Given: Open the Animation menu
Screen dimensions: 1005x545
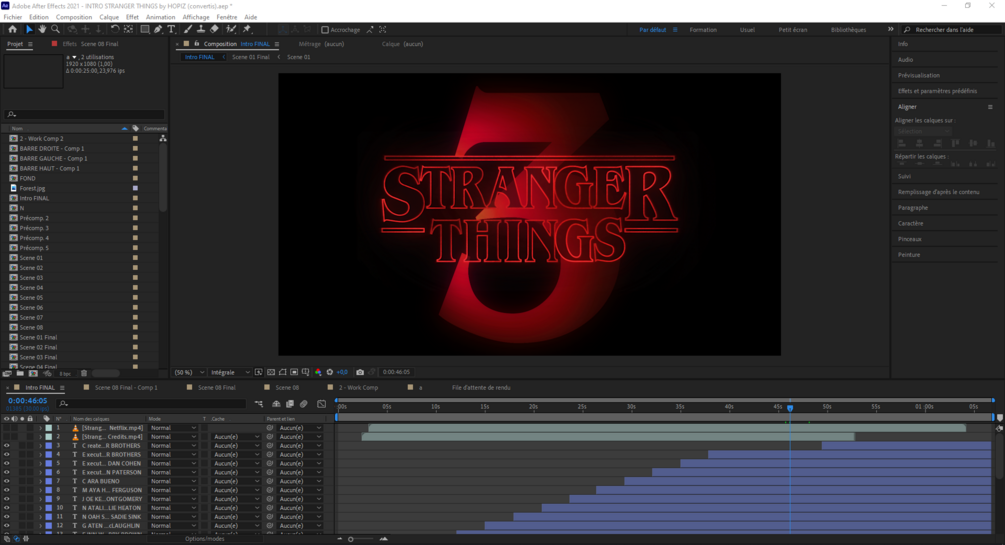Looking at the screenshot, I should tap(160, 17).
